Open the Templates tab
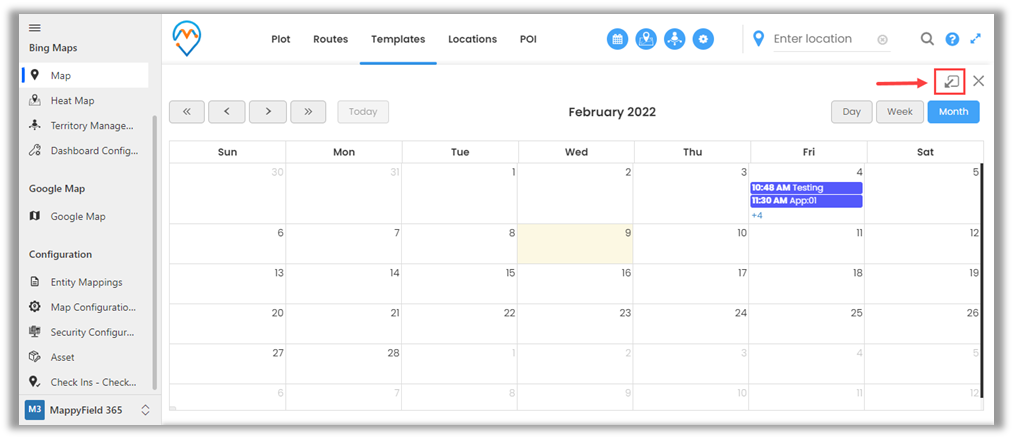This screenshot has height=439, width=1014. (x=398, y=39)
